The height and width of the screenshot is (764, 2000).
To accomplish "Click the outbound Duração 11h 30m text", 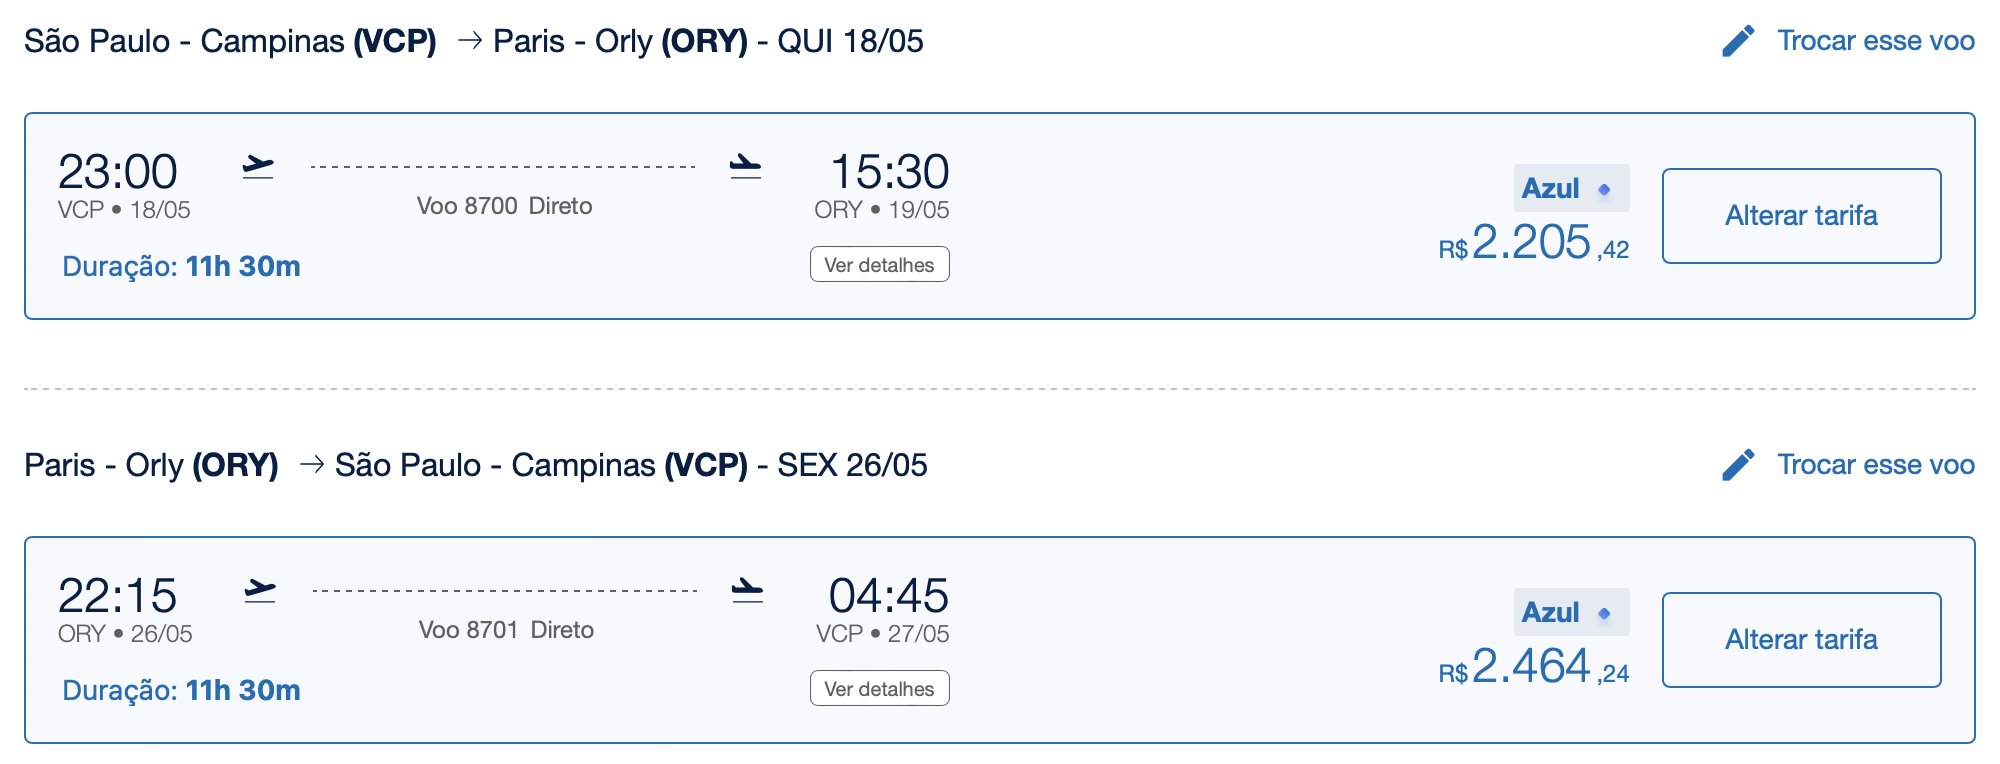I will pyautogui.click(x=181, y=266).
